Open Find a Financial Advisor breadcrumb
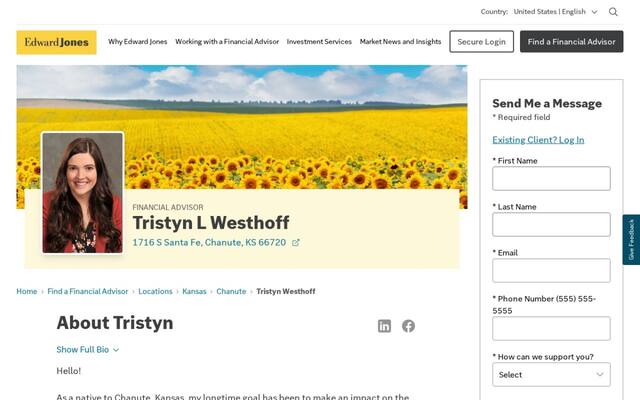This screenshot has width=640, height=400. pos(88,291)
